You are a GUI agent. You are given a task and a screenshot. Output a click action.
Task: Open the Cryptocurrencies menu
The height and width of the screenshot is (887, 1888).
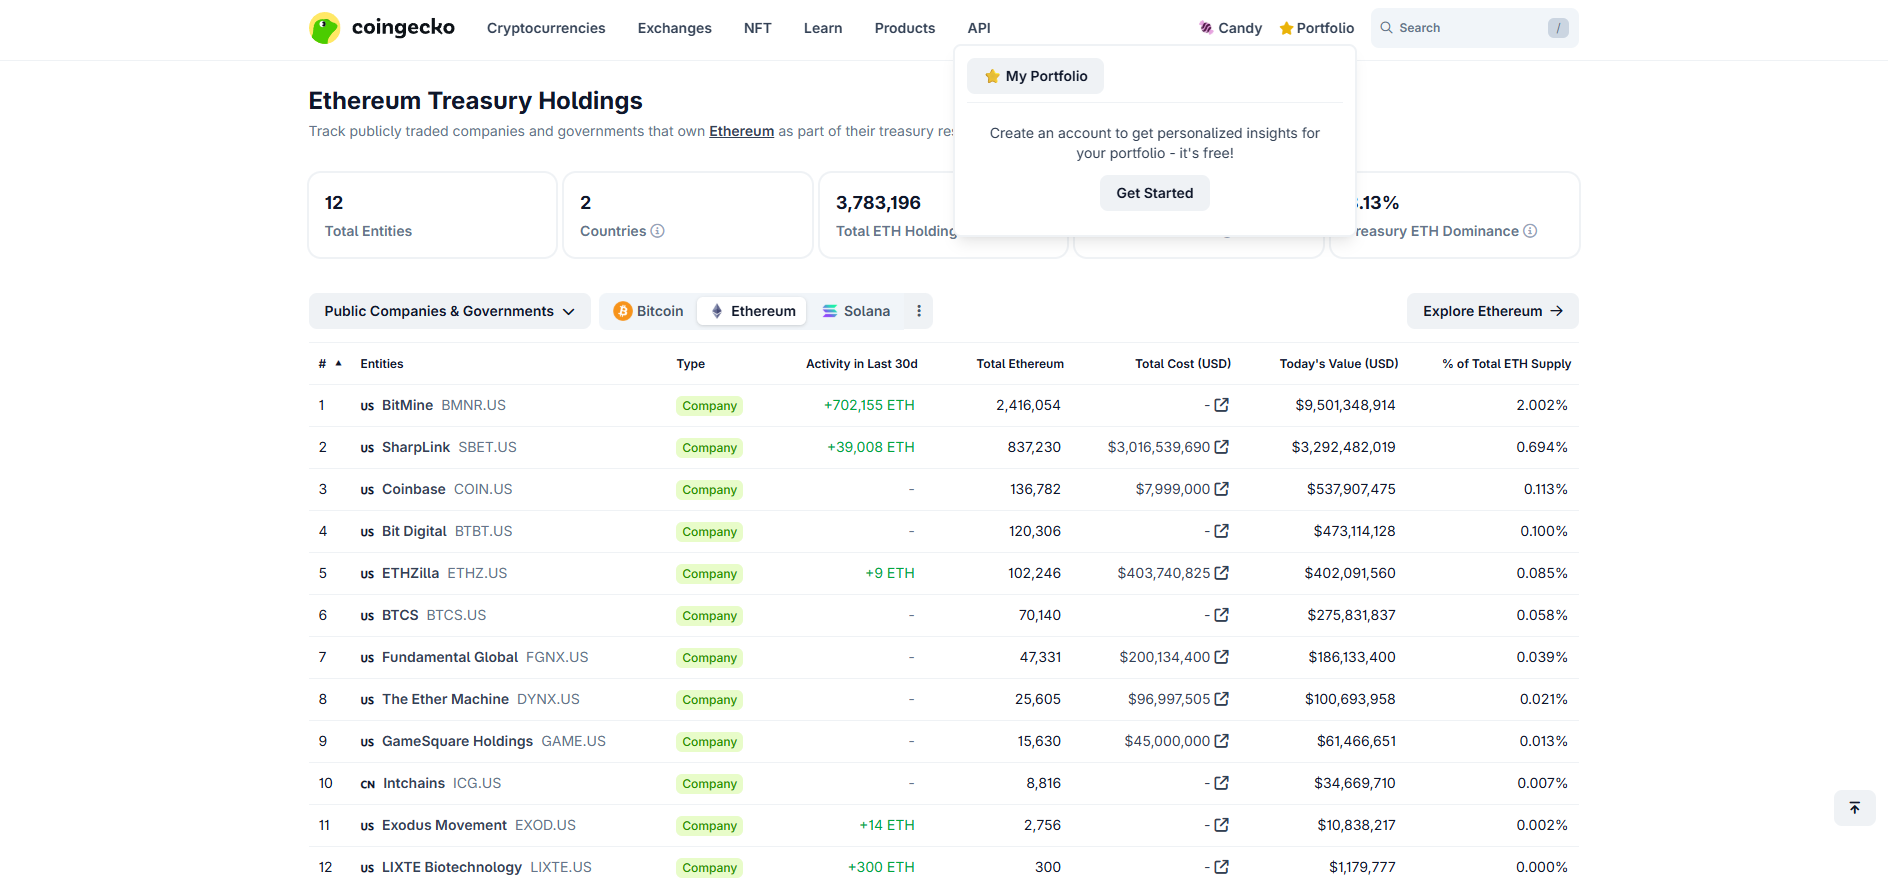(x=546, y=28)
